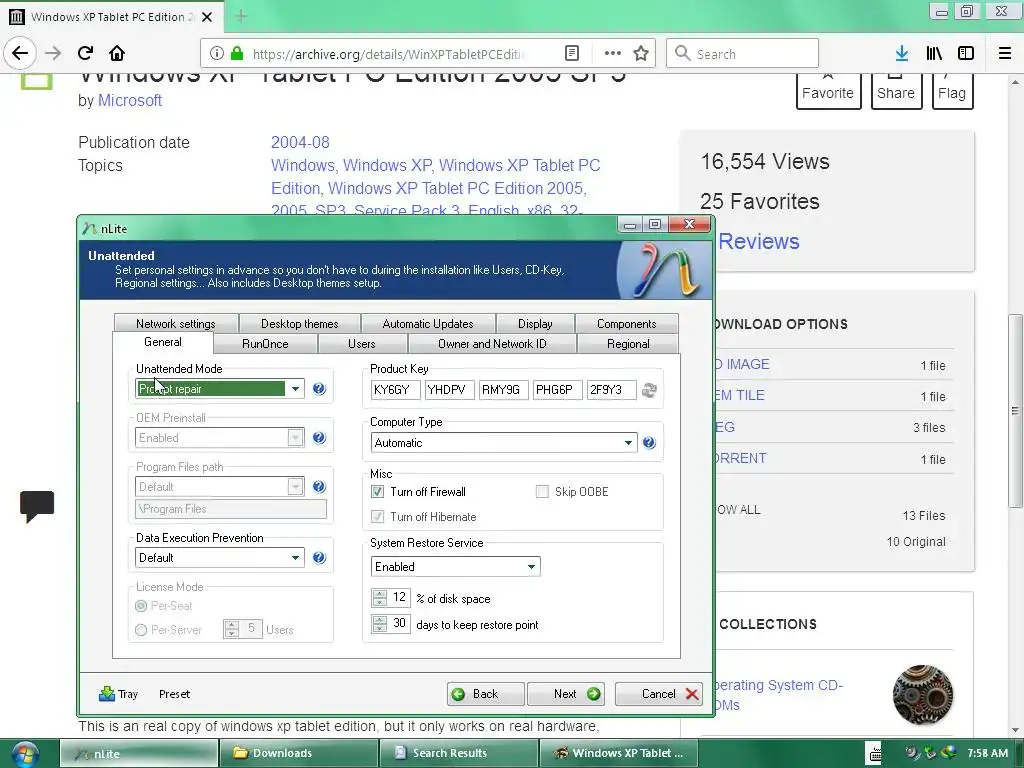Click the black speech bubble feedback icon
This screenshot has height=768, width=1024.
click(x=37, y=507)
